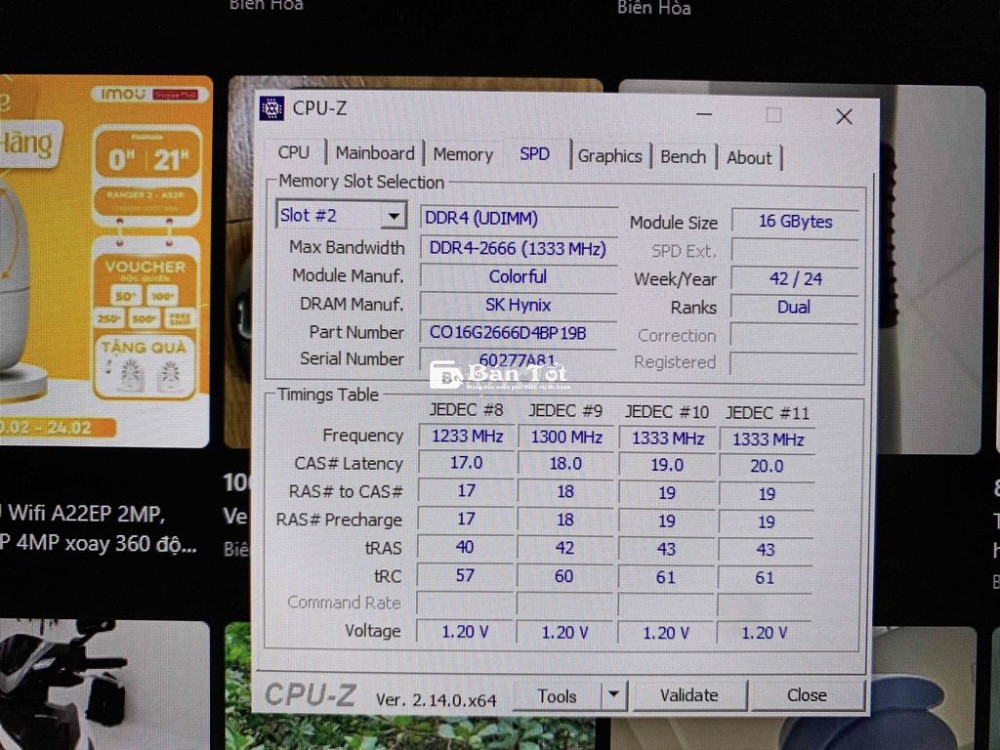Click the tRC value 57 cell

coord(465,575)
